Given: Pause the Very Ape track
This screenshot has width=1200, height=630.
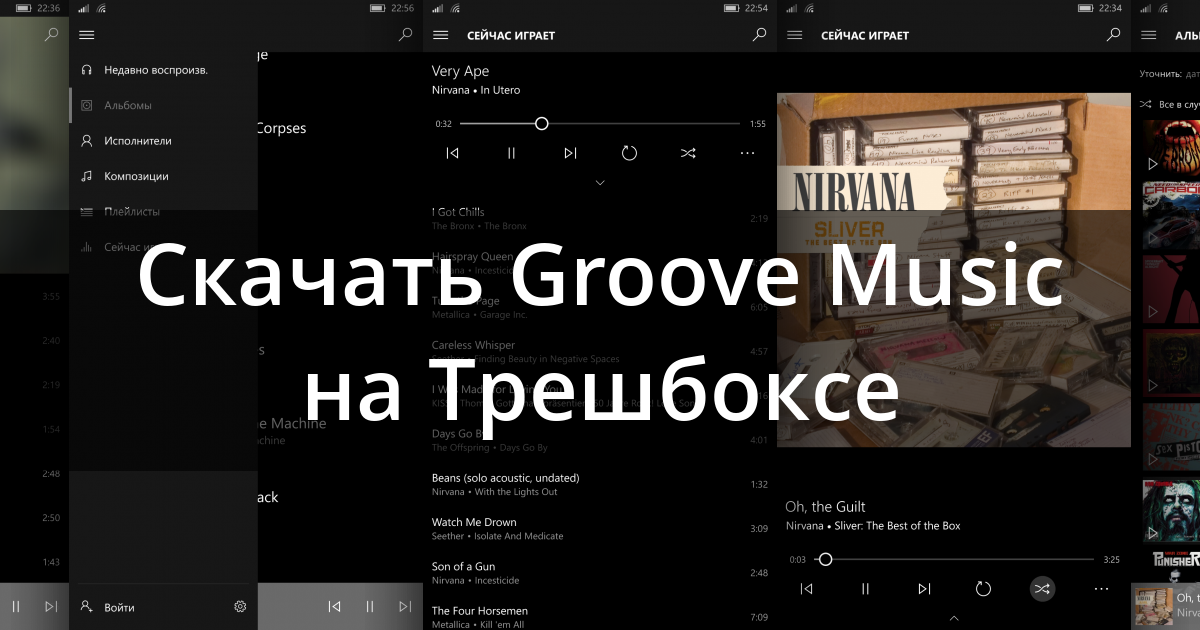Looking at the screenshot, I should pyautogui.click(x=511, y=153).
